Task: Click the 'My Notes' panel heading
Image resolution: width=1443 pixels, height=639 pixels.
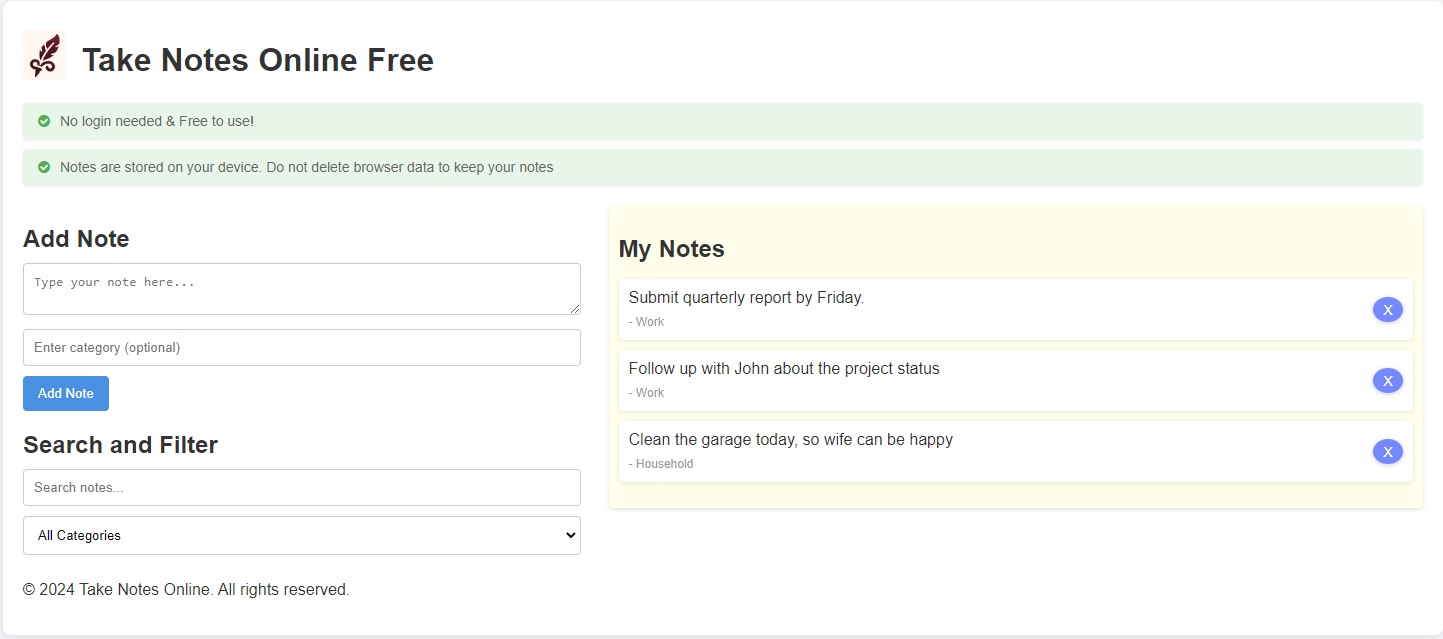Action: point(672,249)
